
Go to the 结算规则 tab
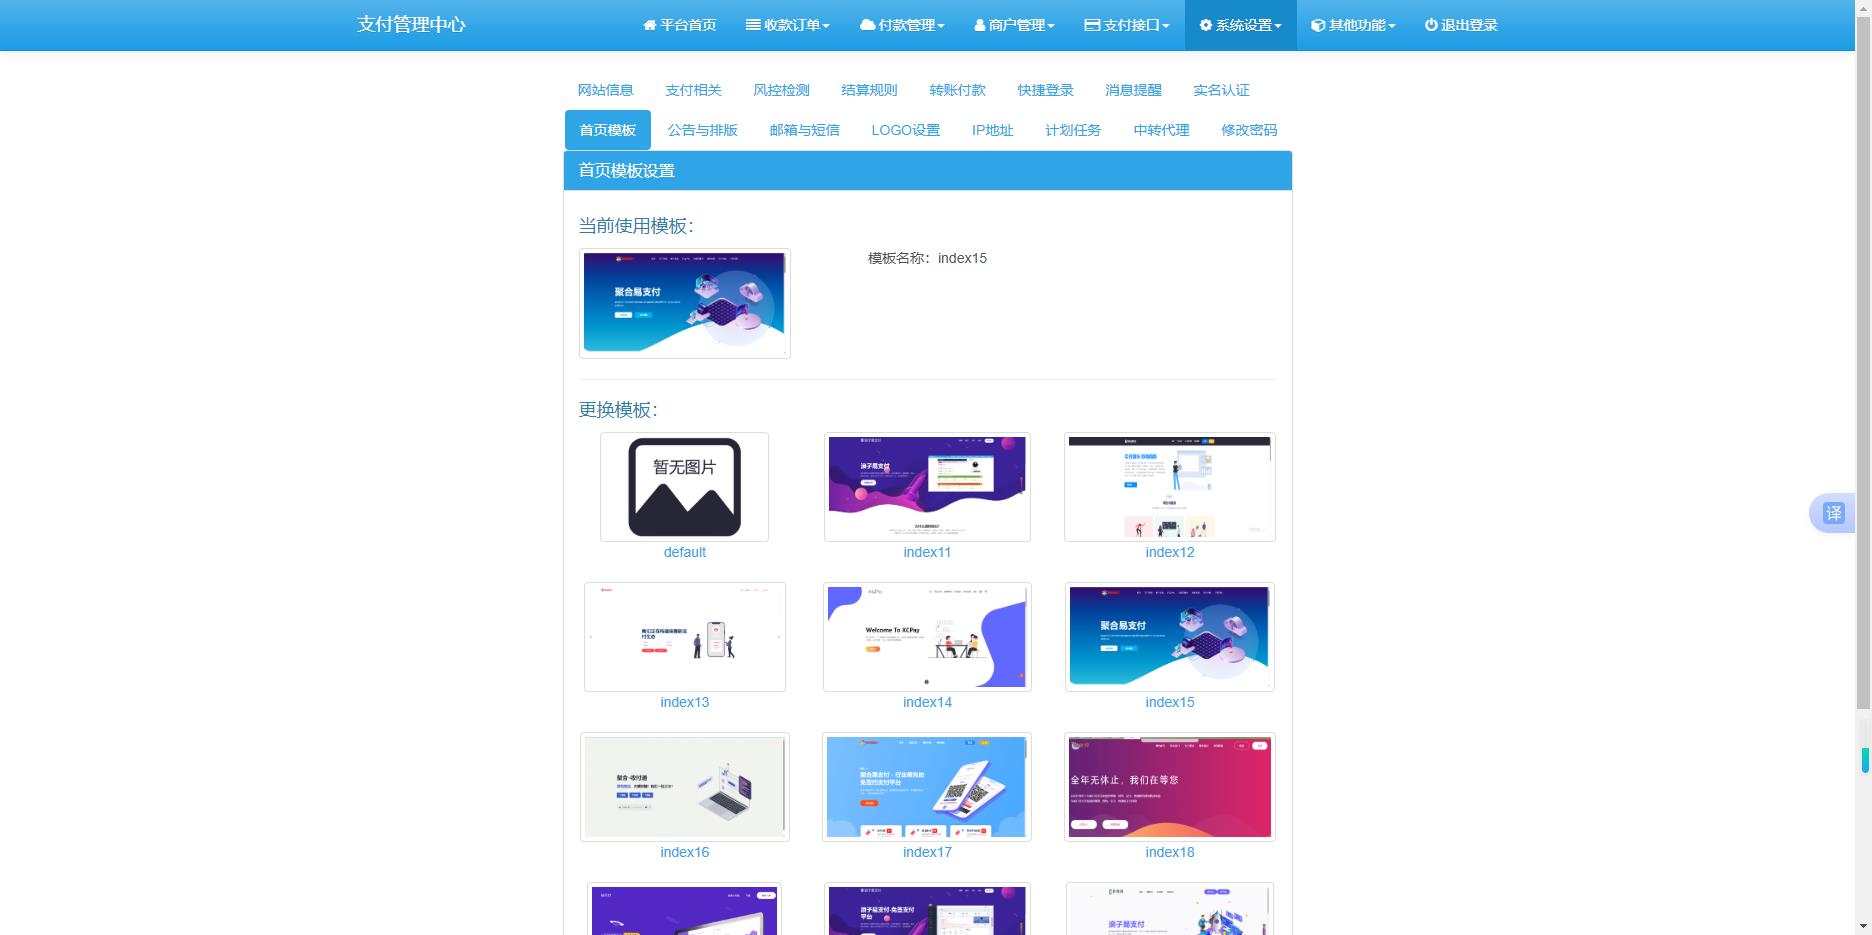[x=870, y=90]
